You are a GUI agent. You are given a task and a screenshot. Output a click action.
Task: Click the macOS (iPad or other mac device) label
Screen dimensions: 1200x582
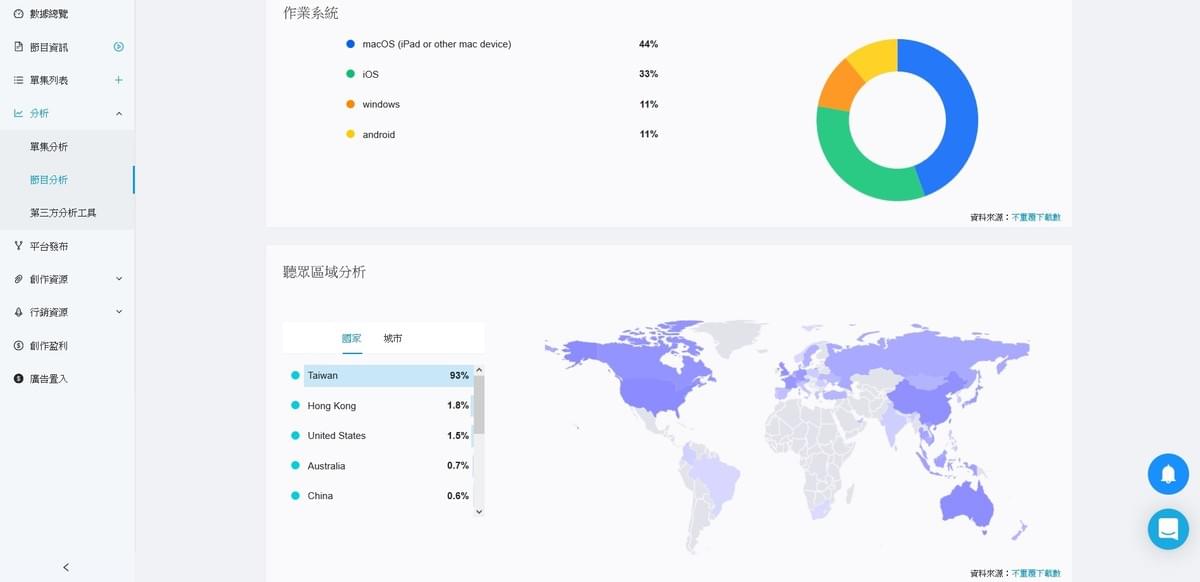437,44
